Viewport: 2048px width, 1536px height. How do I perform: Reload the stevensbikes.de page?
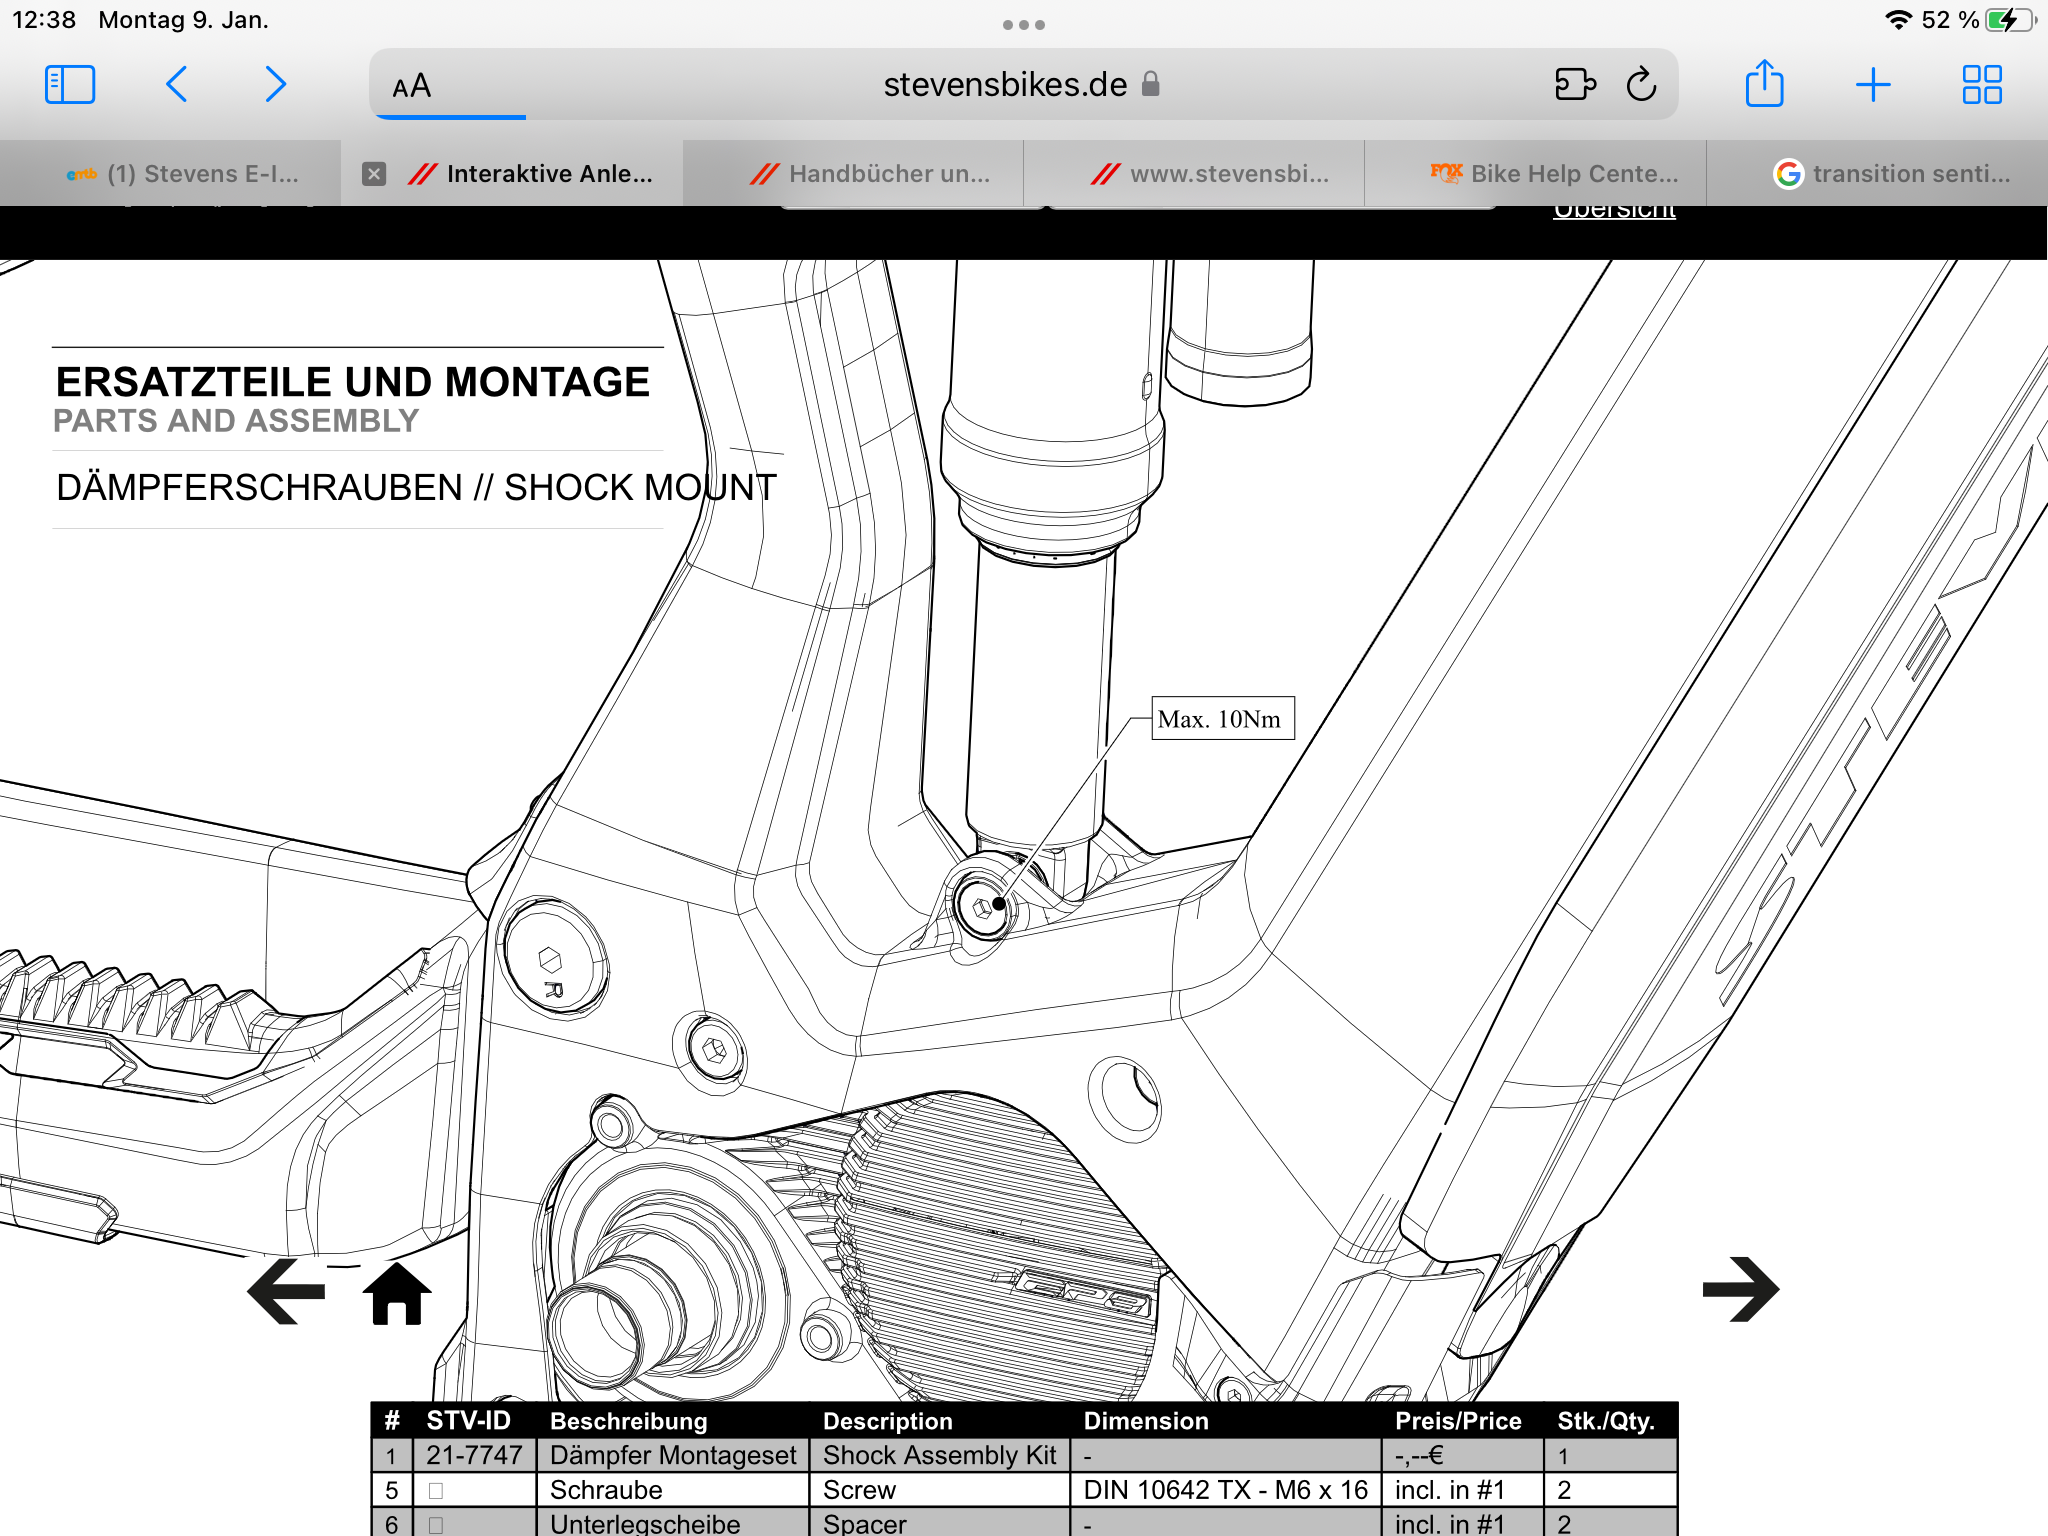(1641, 85)
